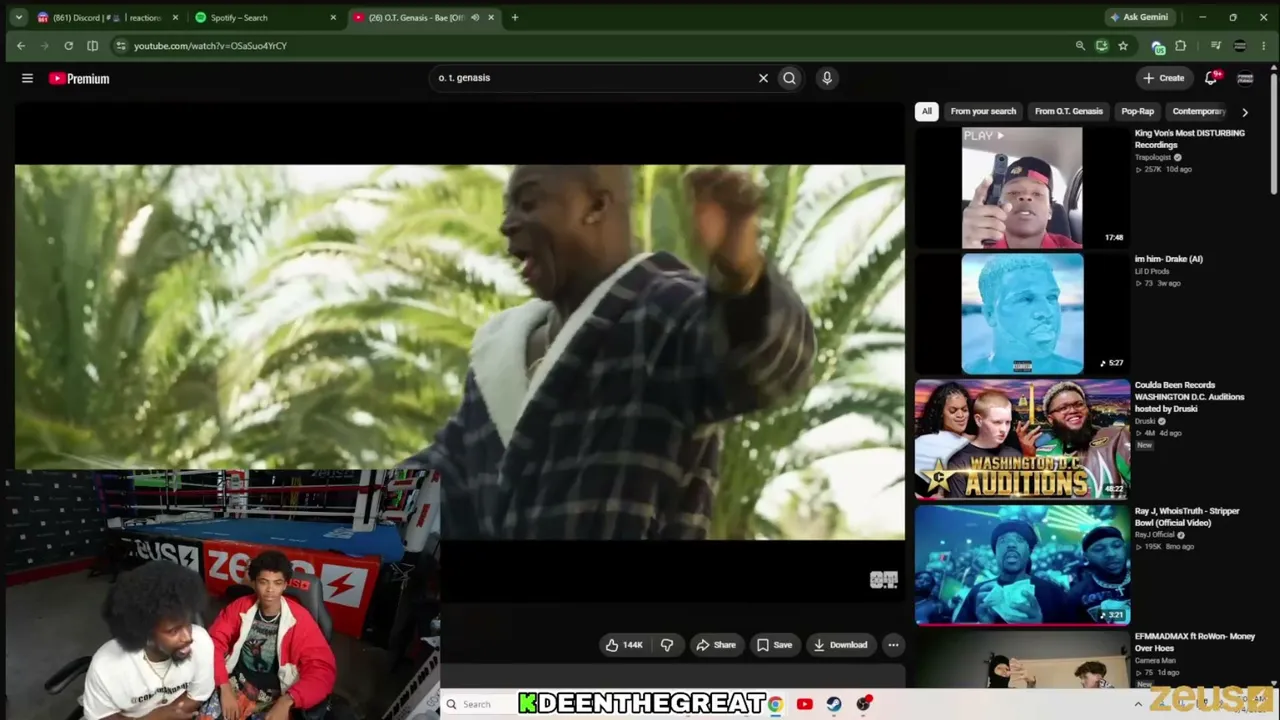Select the O.T. Genasis - Bae tab
Screen dimensions: 1280x720
point(424,17)
